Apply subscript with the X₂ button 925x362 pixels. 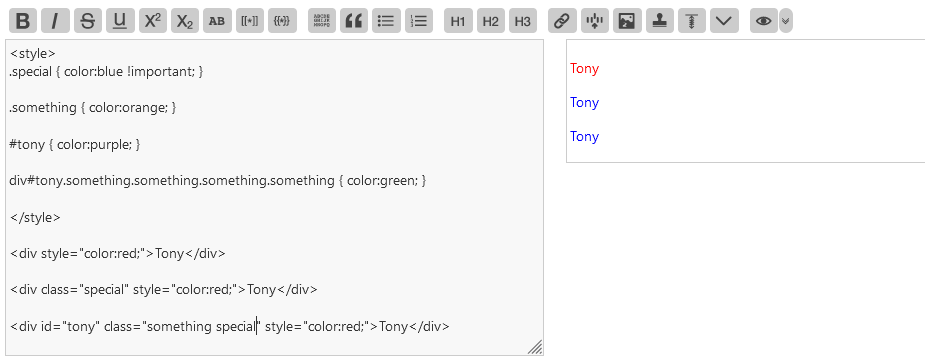(x=185, y=21)
